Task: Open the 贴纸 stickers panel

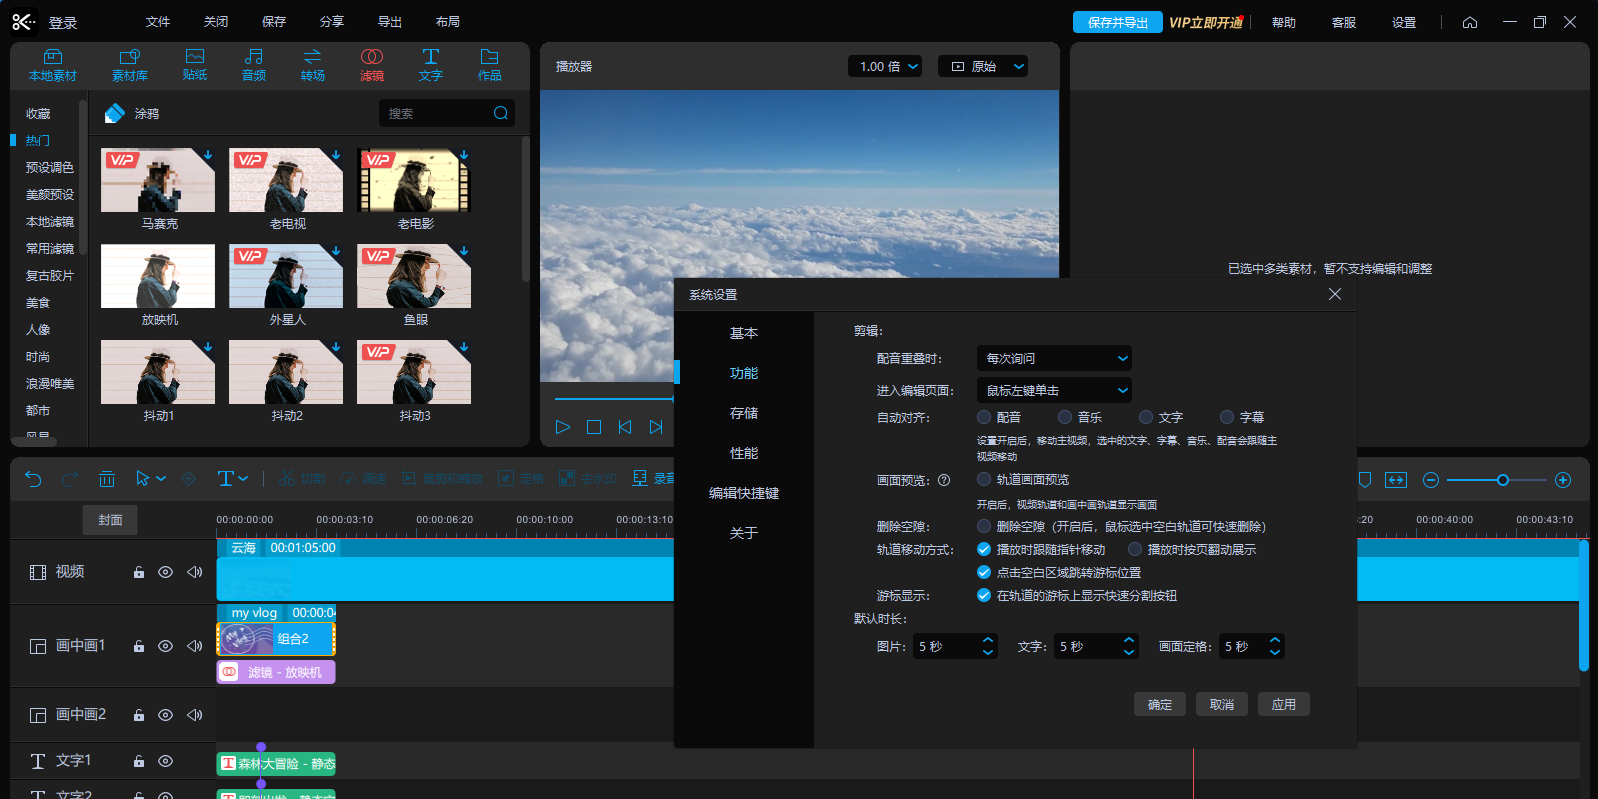Action: point(195,65)
